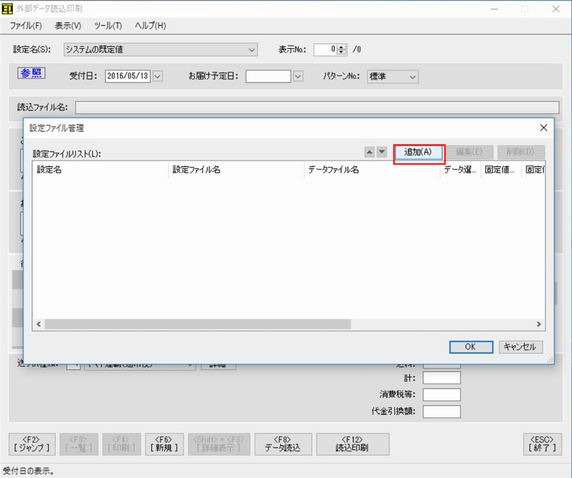Close the 設定ファイル管理 dialog
The image size is (572, 478).
(x=543, y=128)
